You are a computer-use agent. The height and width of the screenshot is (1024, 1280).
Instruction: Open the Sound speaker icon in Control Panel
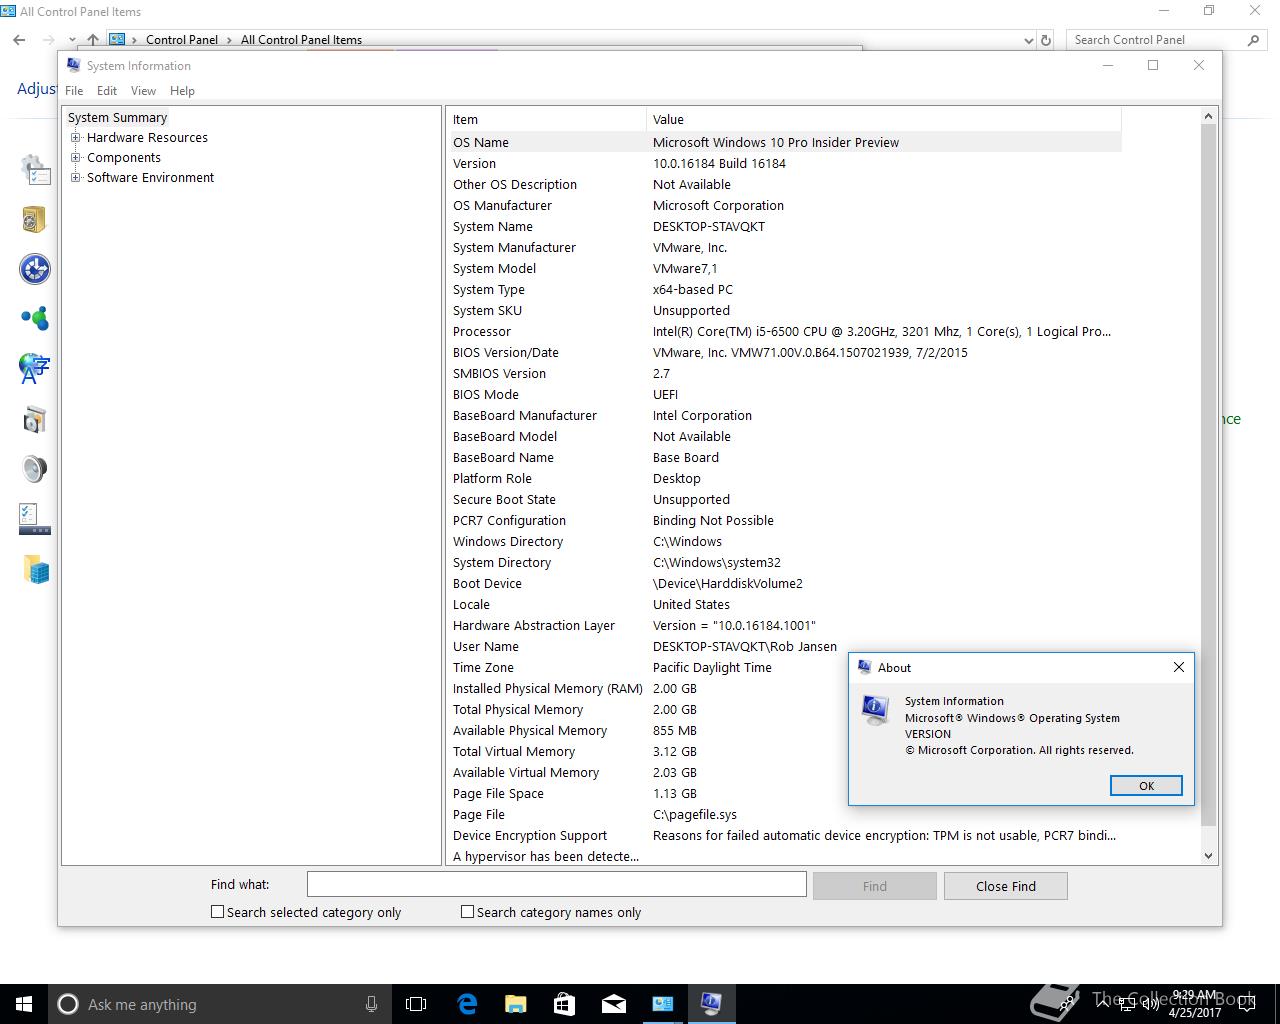coord(35,469)
